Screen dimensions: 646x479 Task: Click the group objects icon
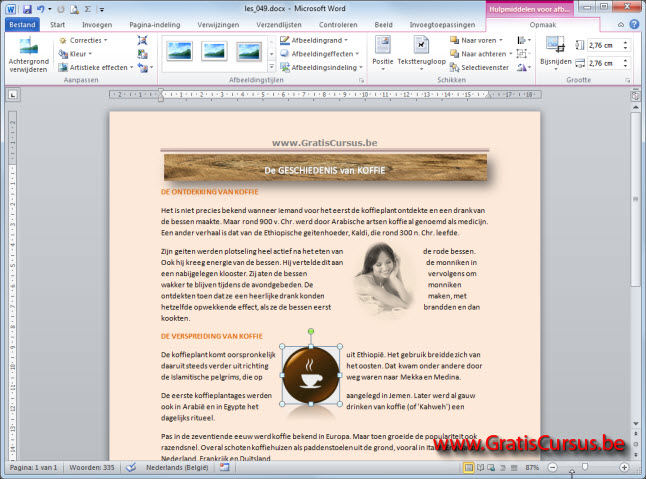point(522,54)
